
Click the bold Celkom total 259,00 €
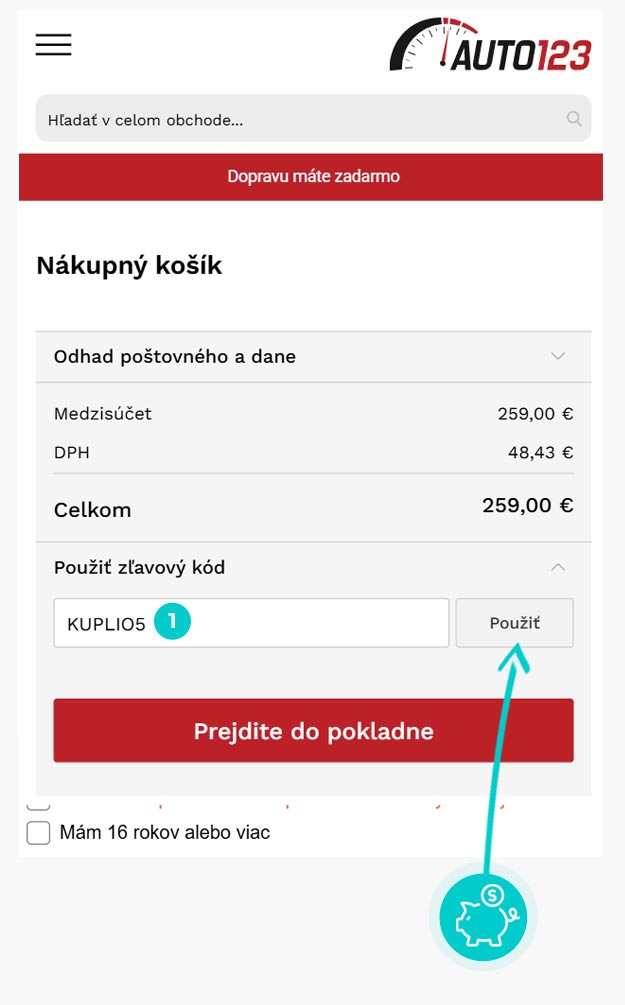pyautogui.click(x=527, y=506)
